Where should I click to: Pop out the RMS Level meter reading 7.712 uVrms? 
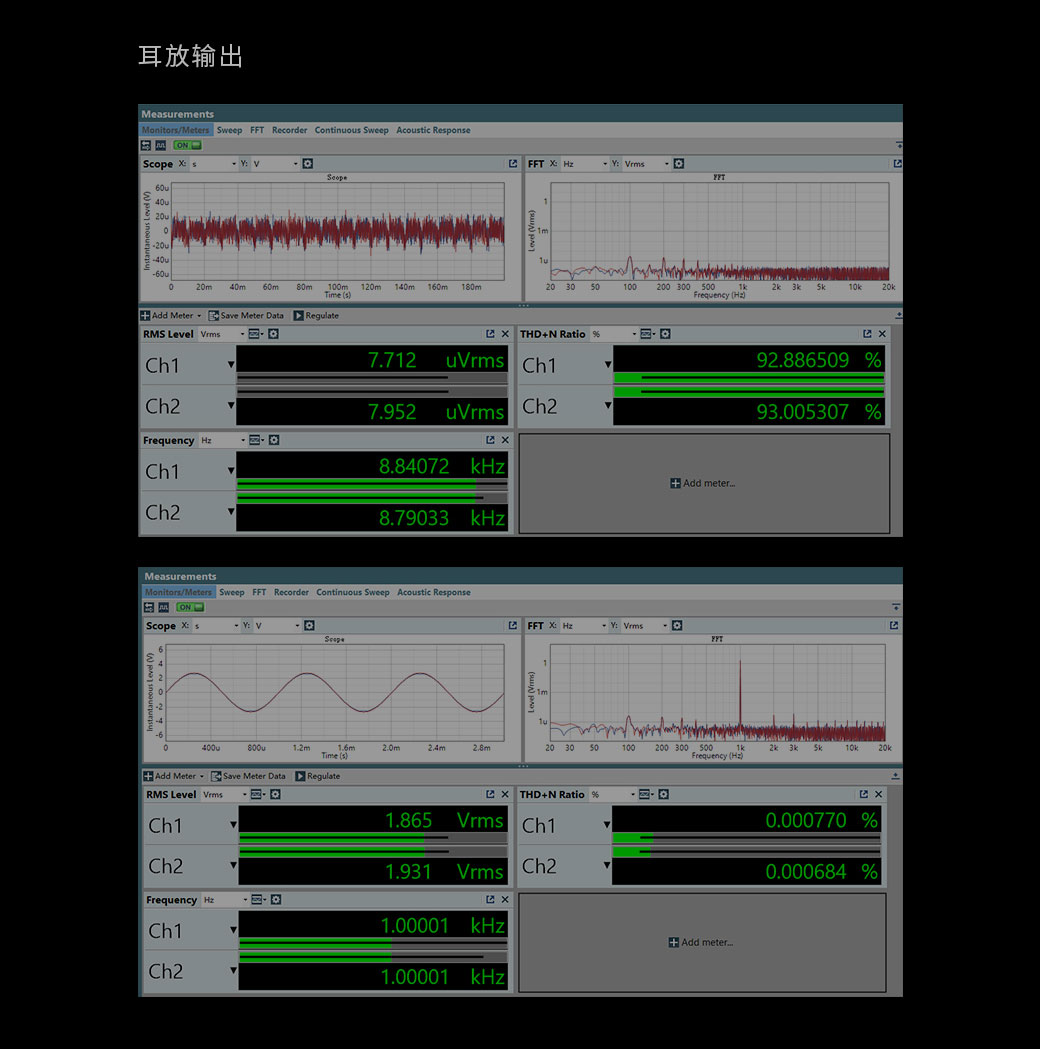[490, 334]
